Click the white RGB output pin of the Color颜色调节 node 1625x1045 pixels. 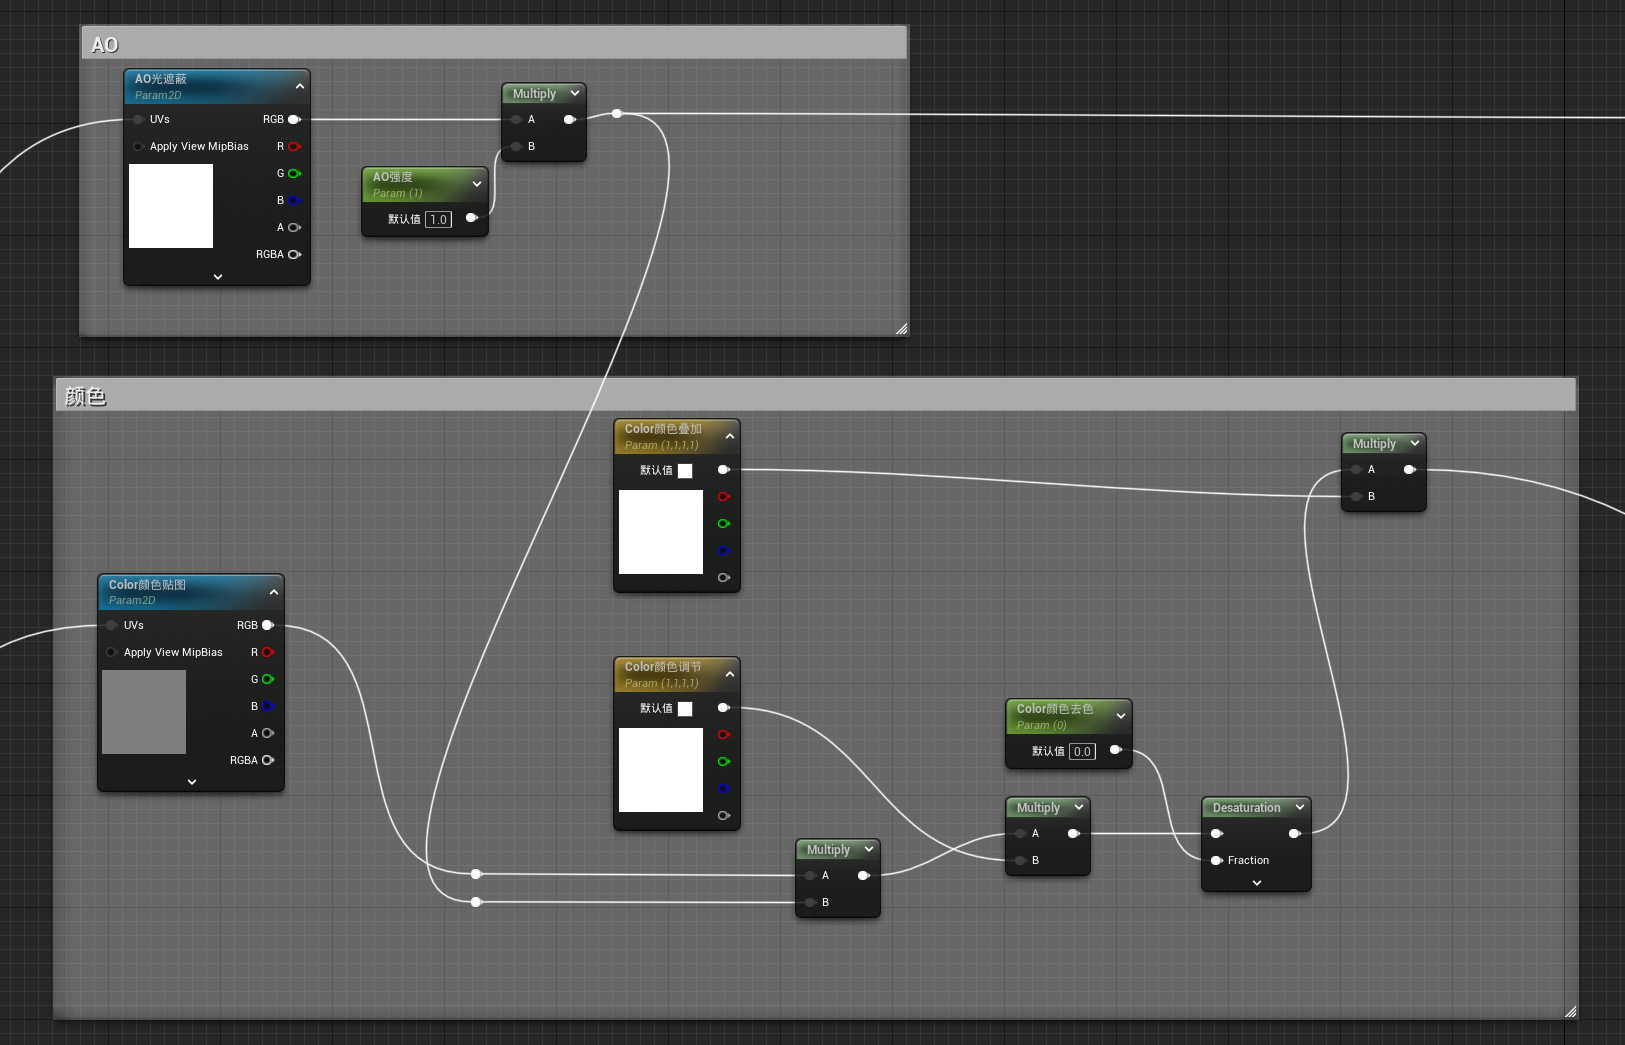pyautogui.click(x=724, y=707)
